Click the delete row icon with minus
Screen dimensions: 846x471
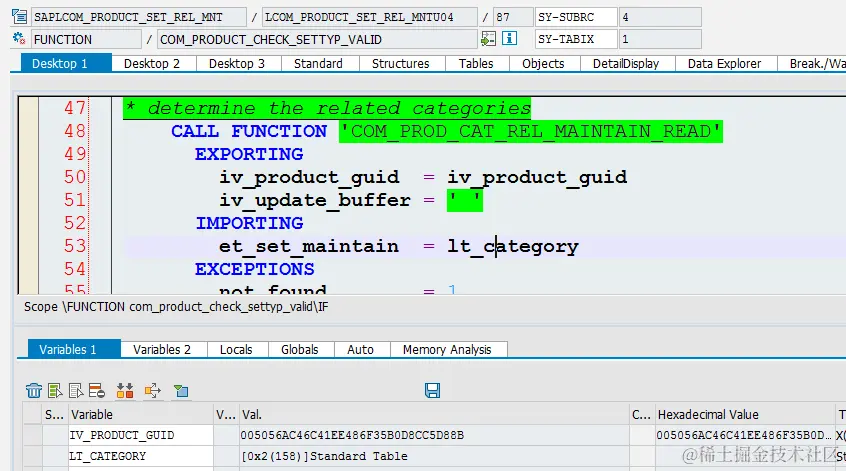pyautogui.click(x=97, y=390)
